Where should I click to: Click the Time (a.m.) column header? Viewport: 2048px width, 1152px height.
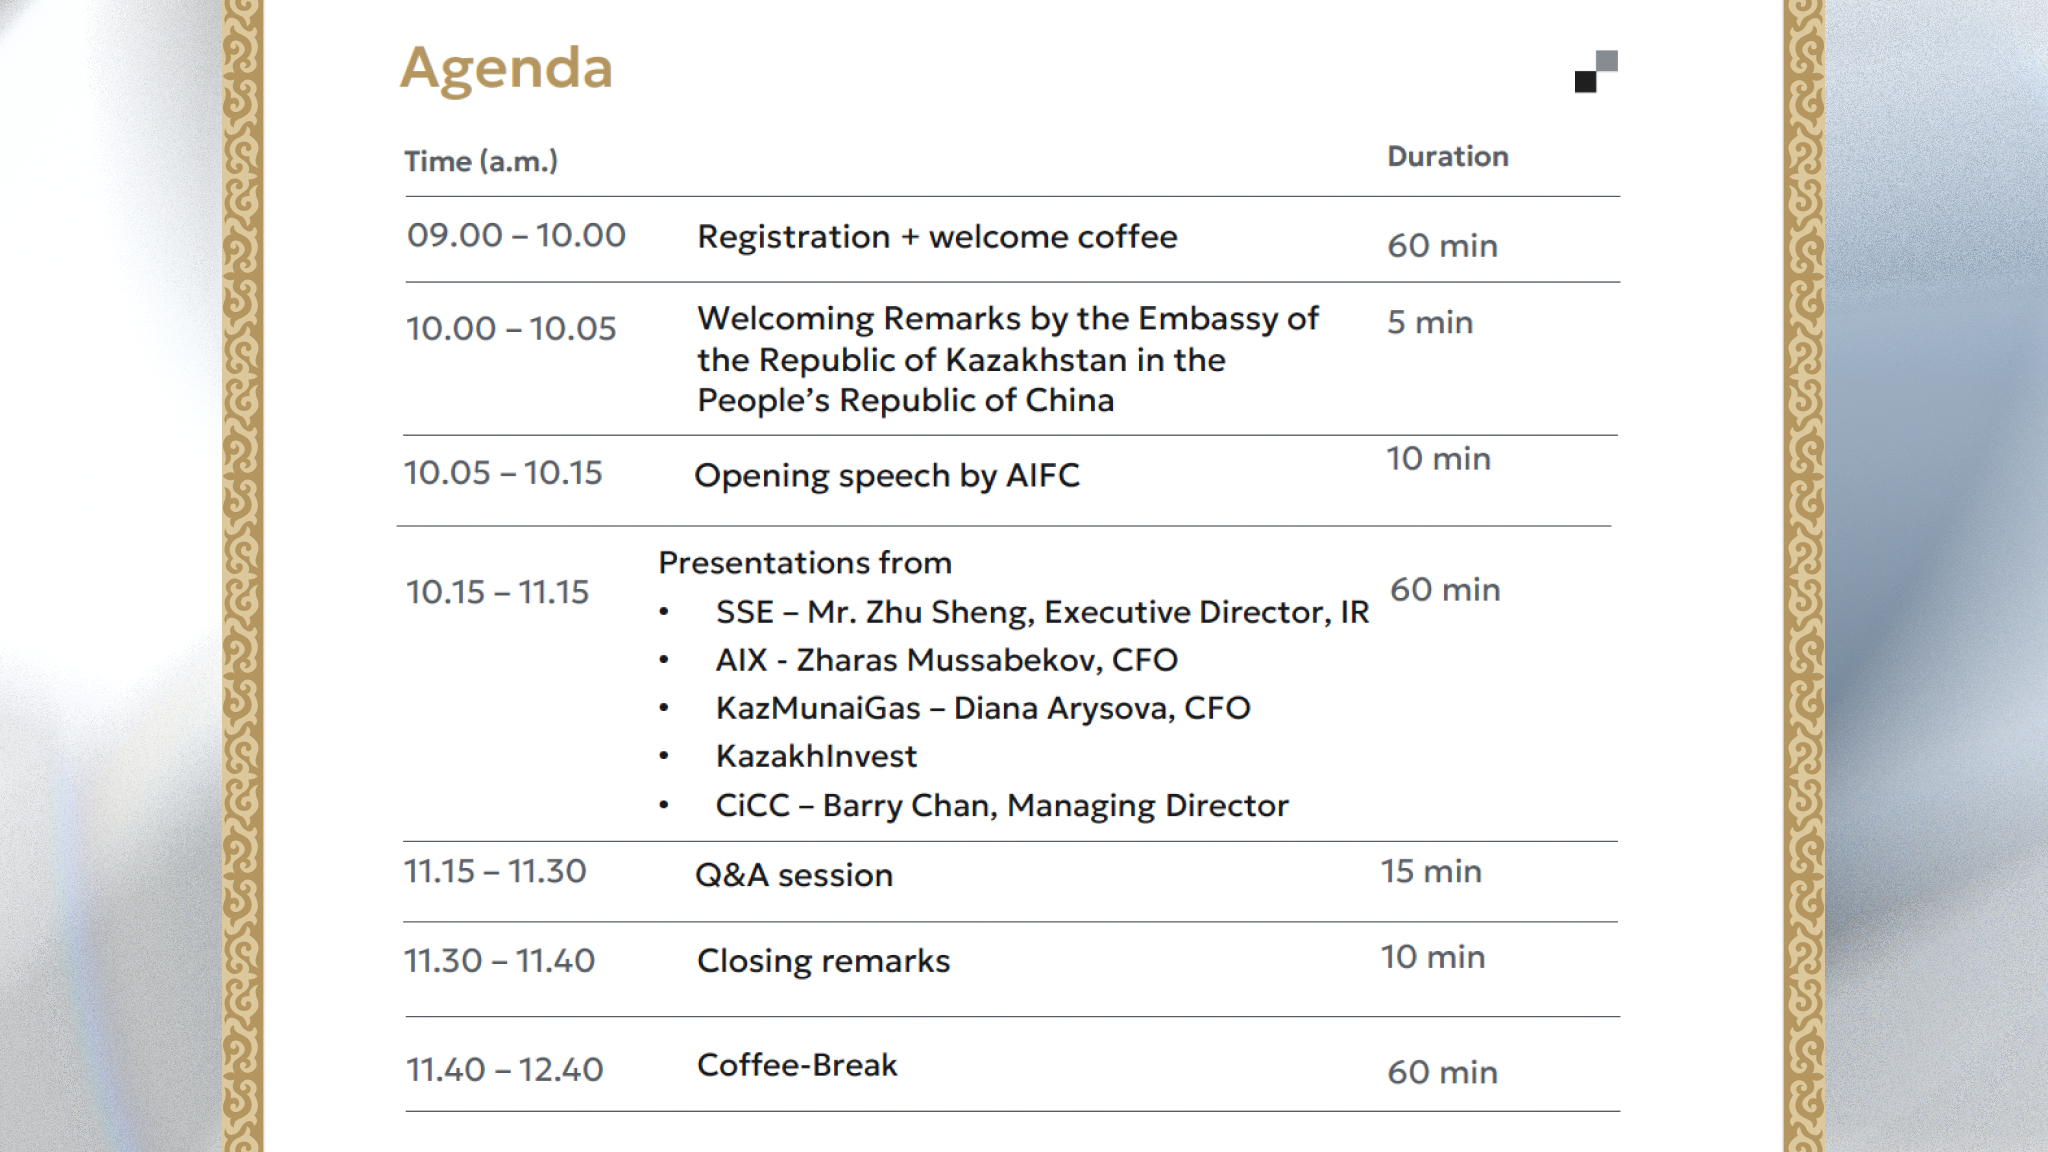pos(481,161)
